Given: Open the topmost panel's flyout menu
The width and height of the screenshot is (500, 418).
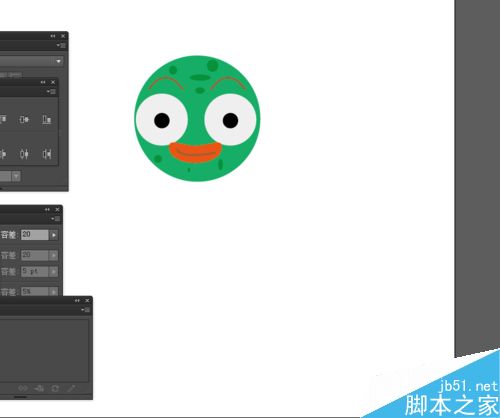Looking at the screenshot, I should (x=61, y=45).
